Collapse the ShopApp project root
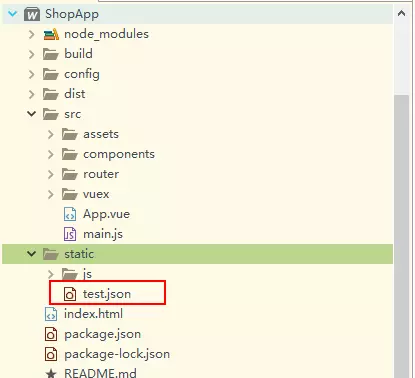Screen dimensions: 415x378 (13, 14)
